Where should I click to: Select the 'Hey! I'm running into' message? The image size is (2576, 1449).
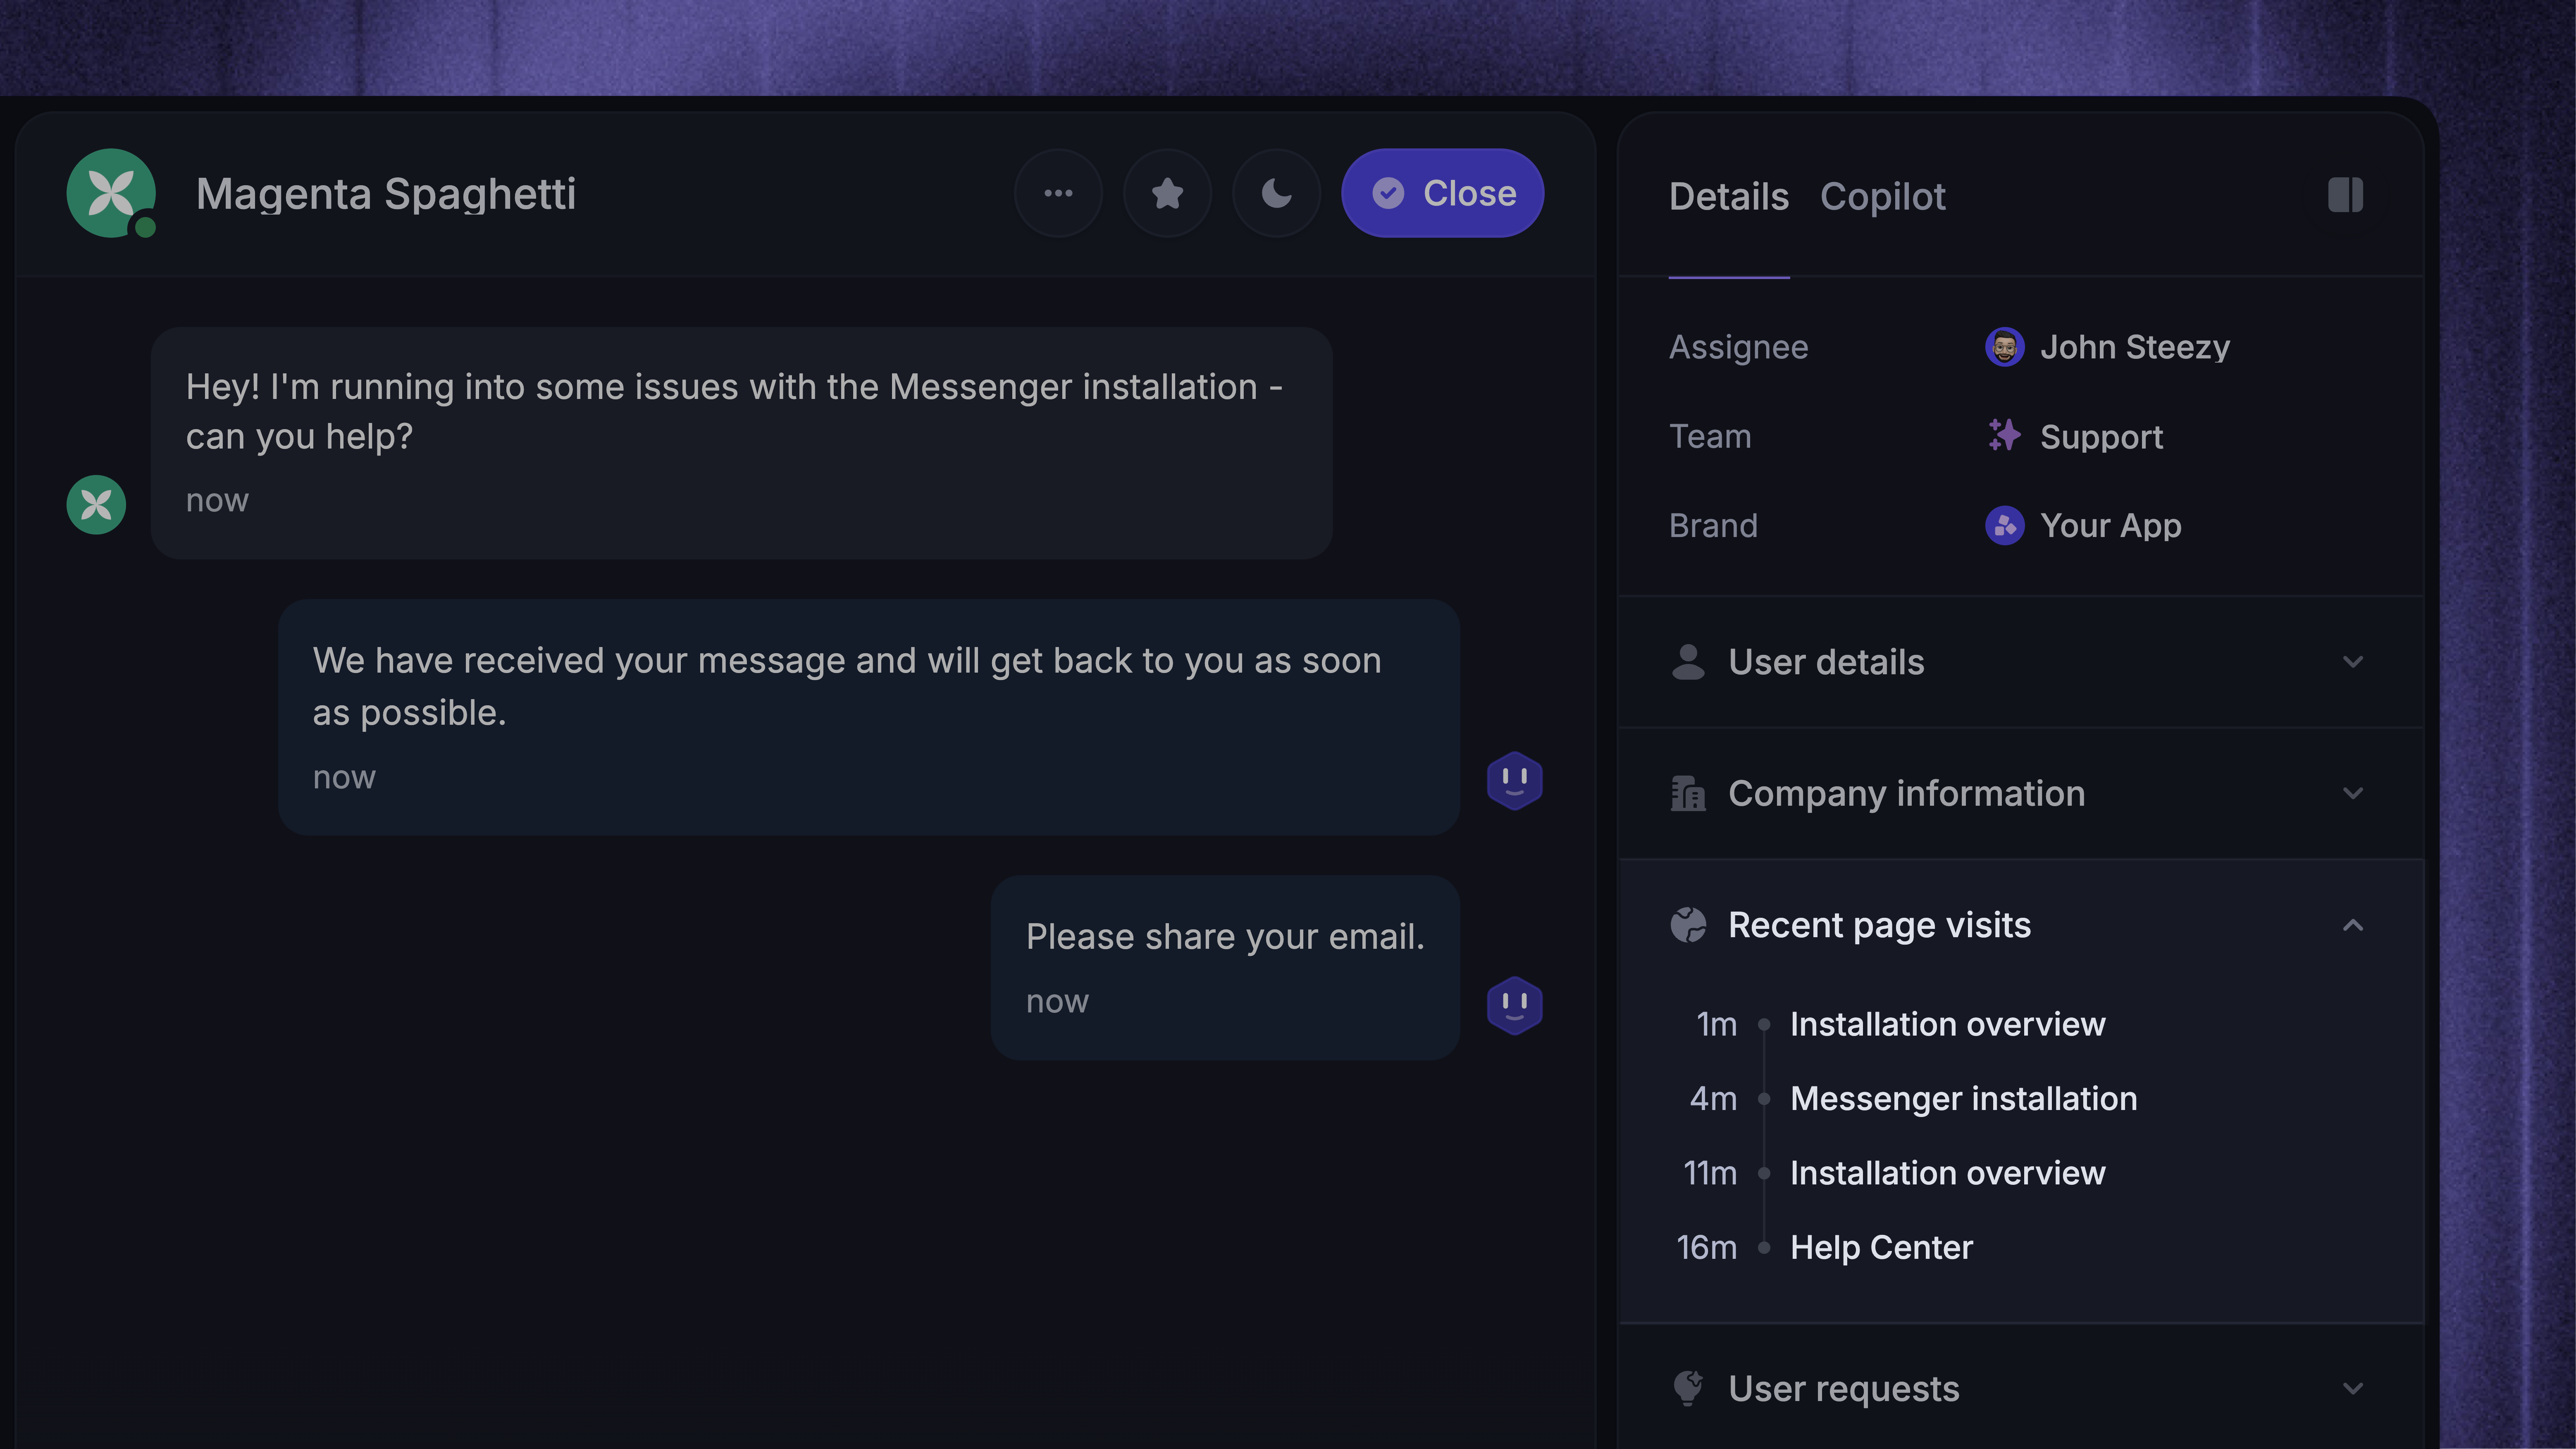741,443
